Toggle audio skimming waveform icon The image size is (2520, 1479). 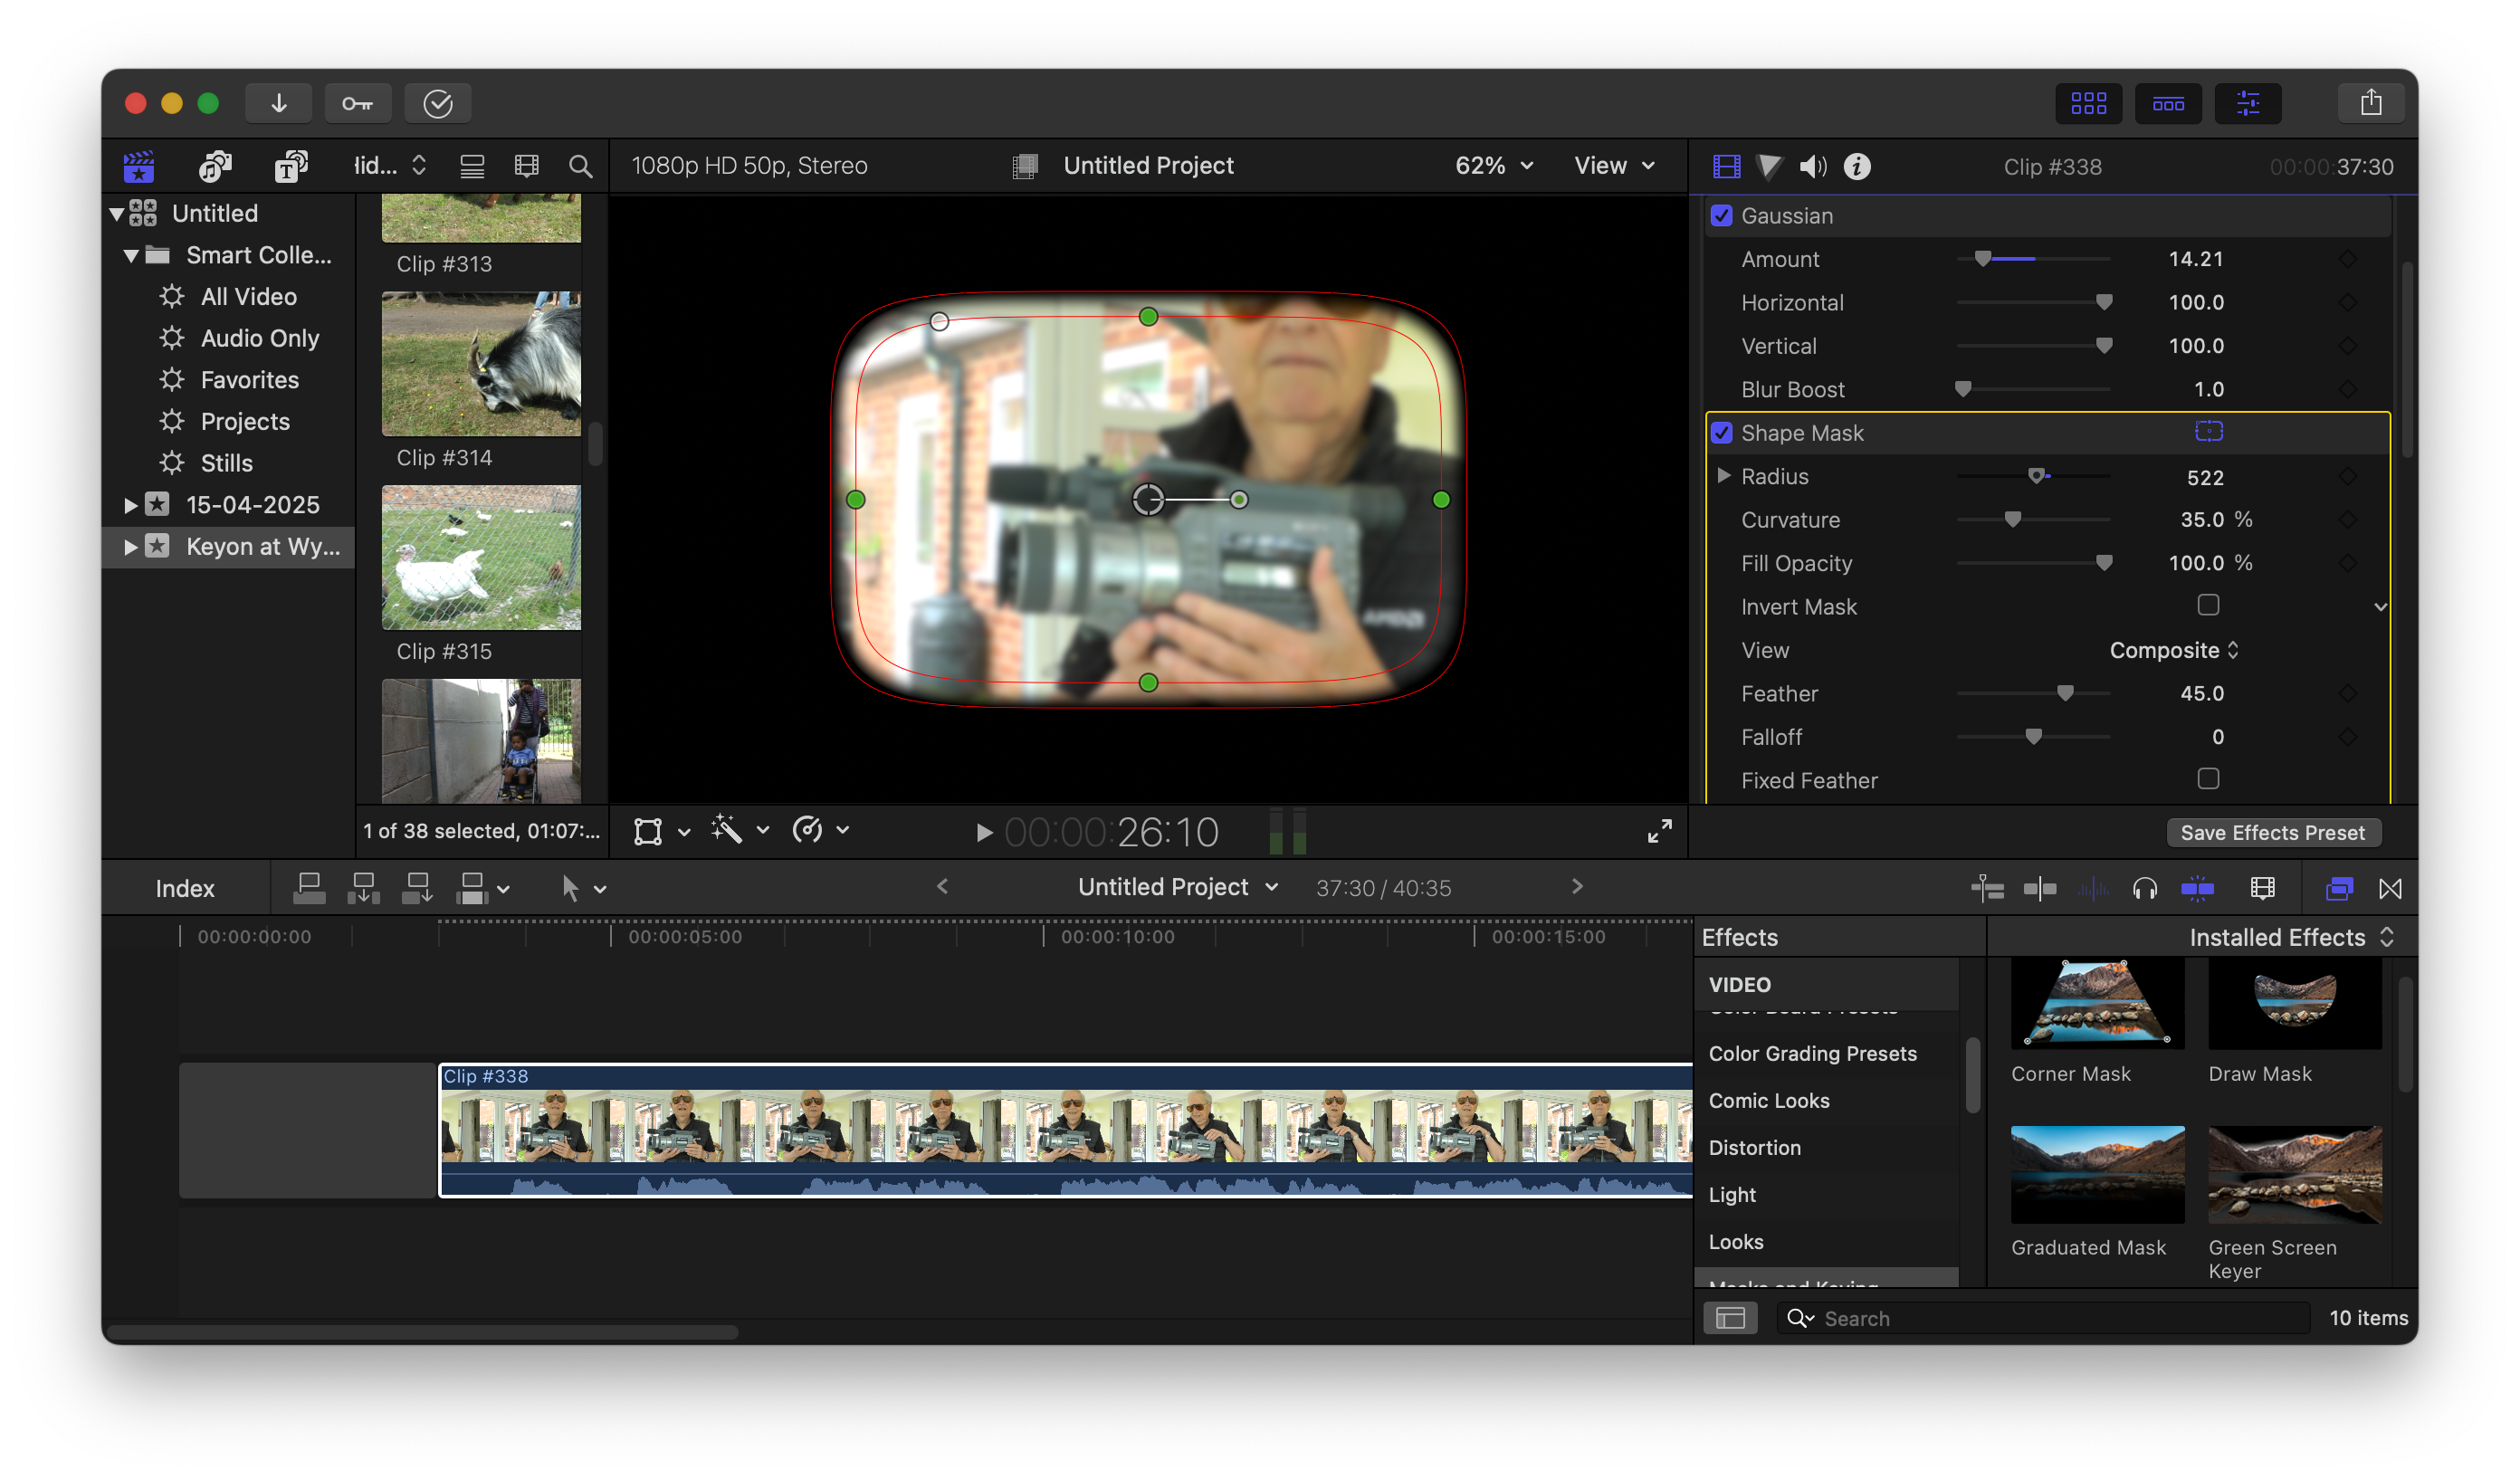(2093, 888)
